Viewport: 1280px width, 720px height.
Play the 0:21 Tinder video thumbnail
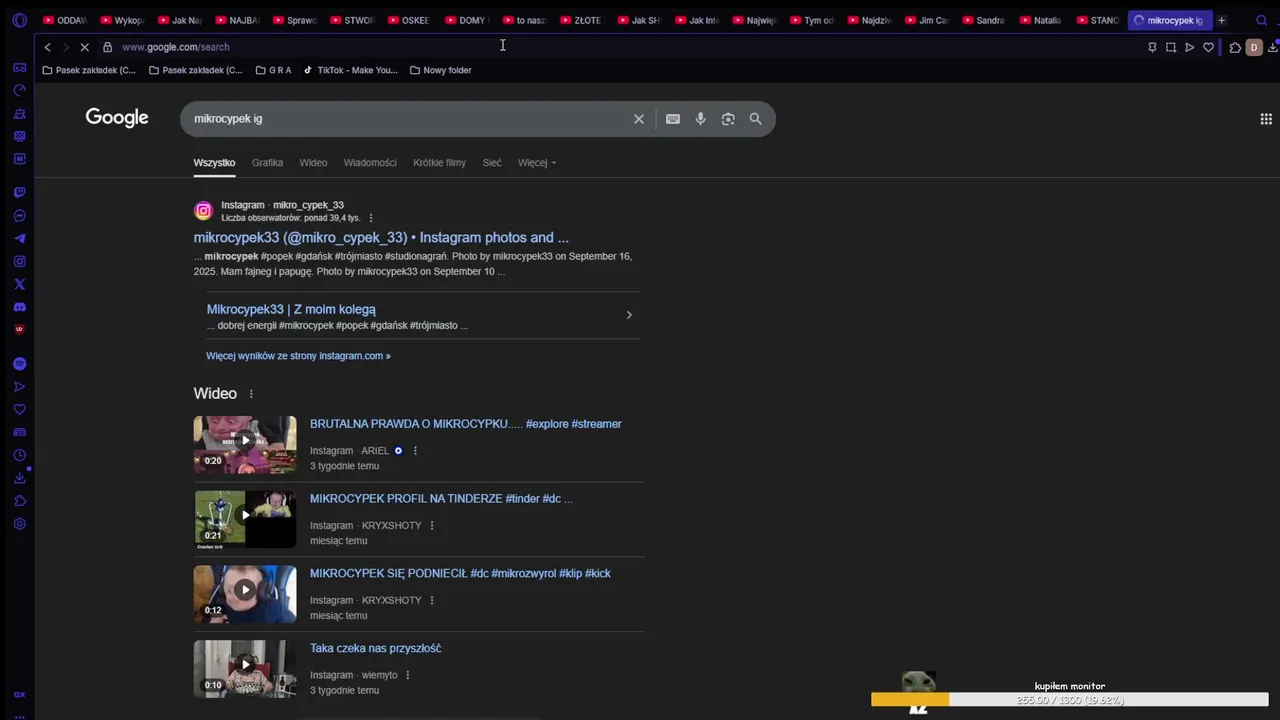tap(245, 520)
